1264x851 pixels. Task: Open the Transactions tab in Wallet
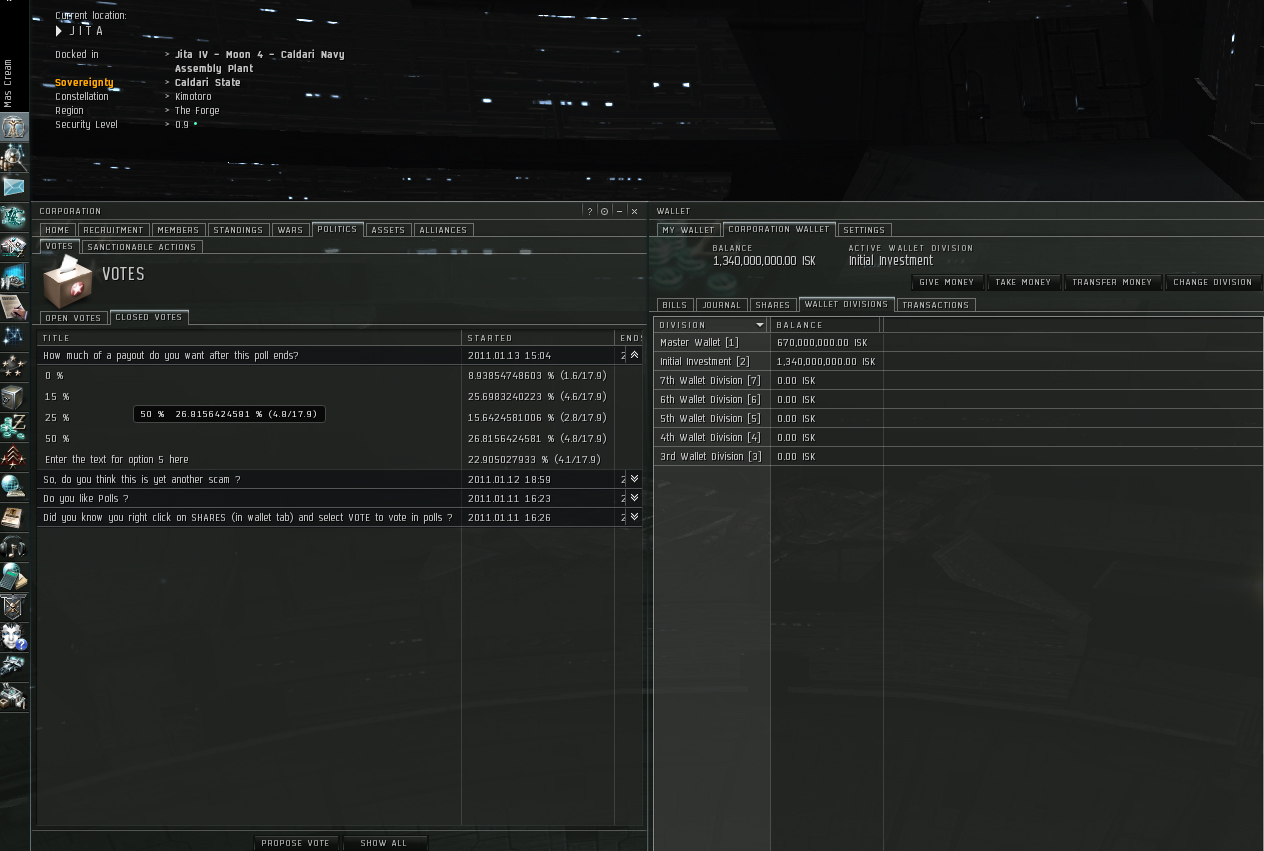pyautogui.click(x=935, y=305)
